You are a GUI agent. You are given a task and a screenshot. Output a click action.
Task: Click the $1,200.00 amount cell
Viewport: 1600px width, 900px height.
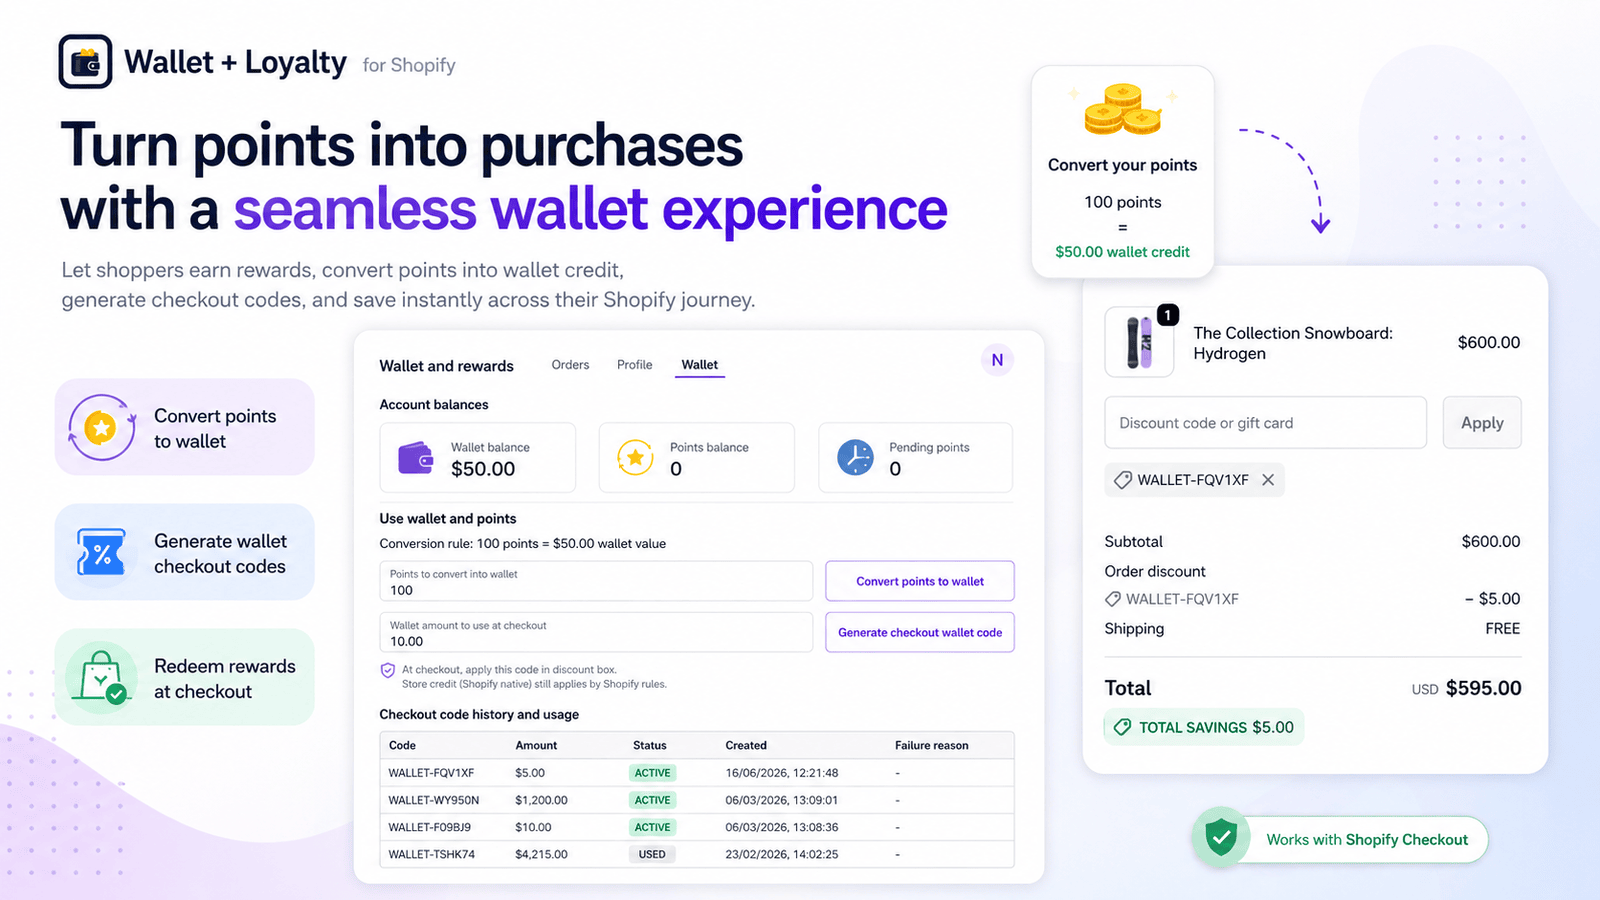[x=541, y=800]
